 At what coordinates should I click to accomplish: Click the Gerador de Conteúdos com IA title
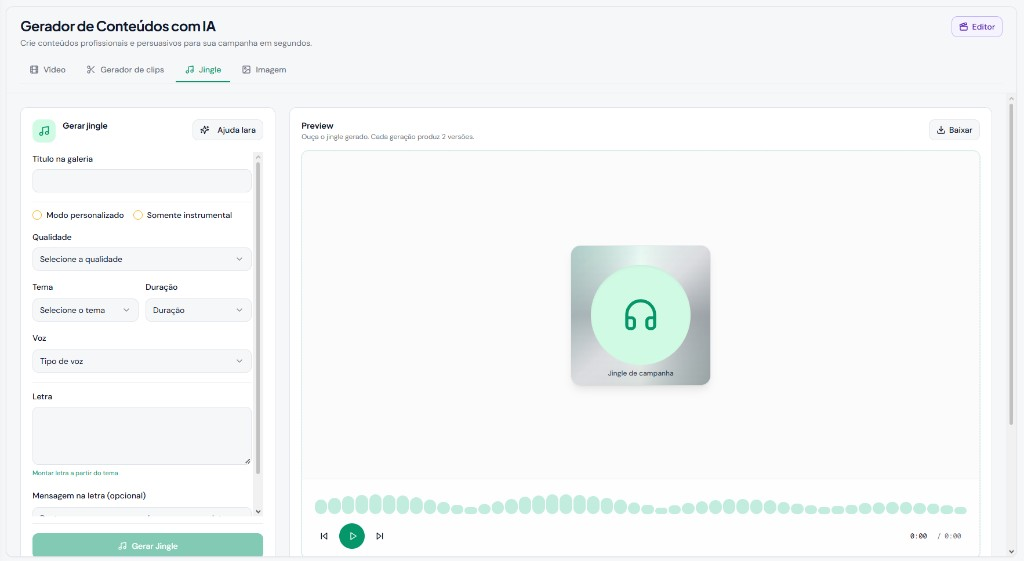coord(118,26)
